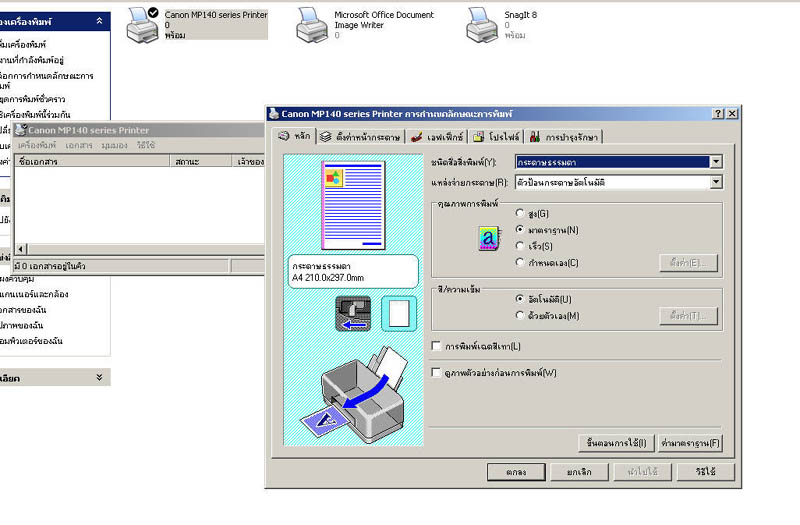Click the print quality sample 'a' icon
Image resolution: width=800 pixels, height=525 pixels.
point(489,238)
